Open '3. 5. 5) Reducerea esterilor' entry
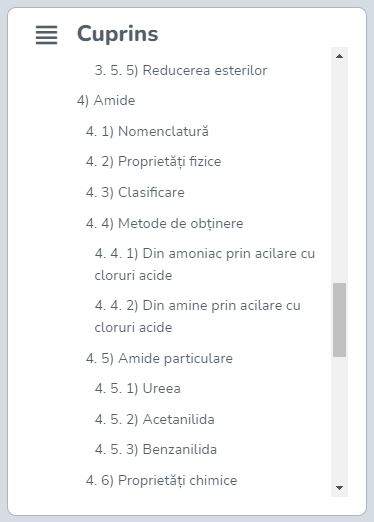This screenshot has height=522, width=374. [x=181, y=70]
